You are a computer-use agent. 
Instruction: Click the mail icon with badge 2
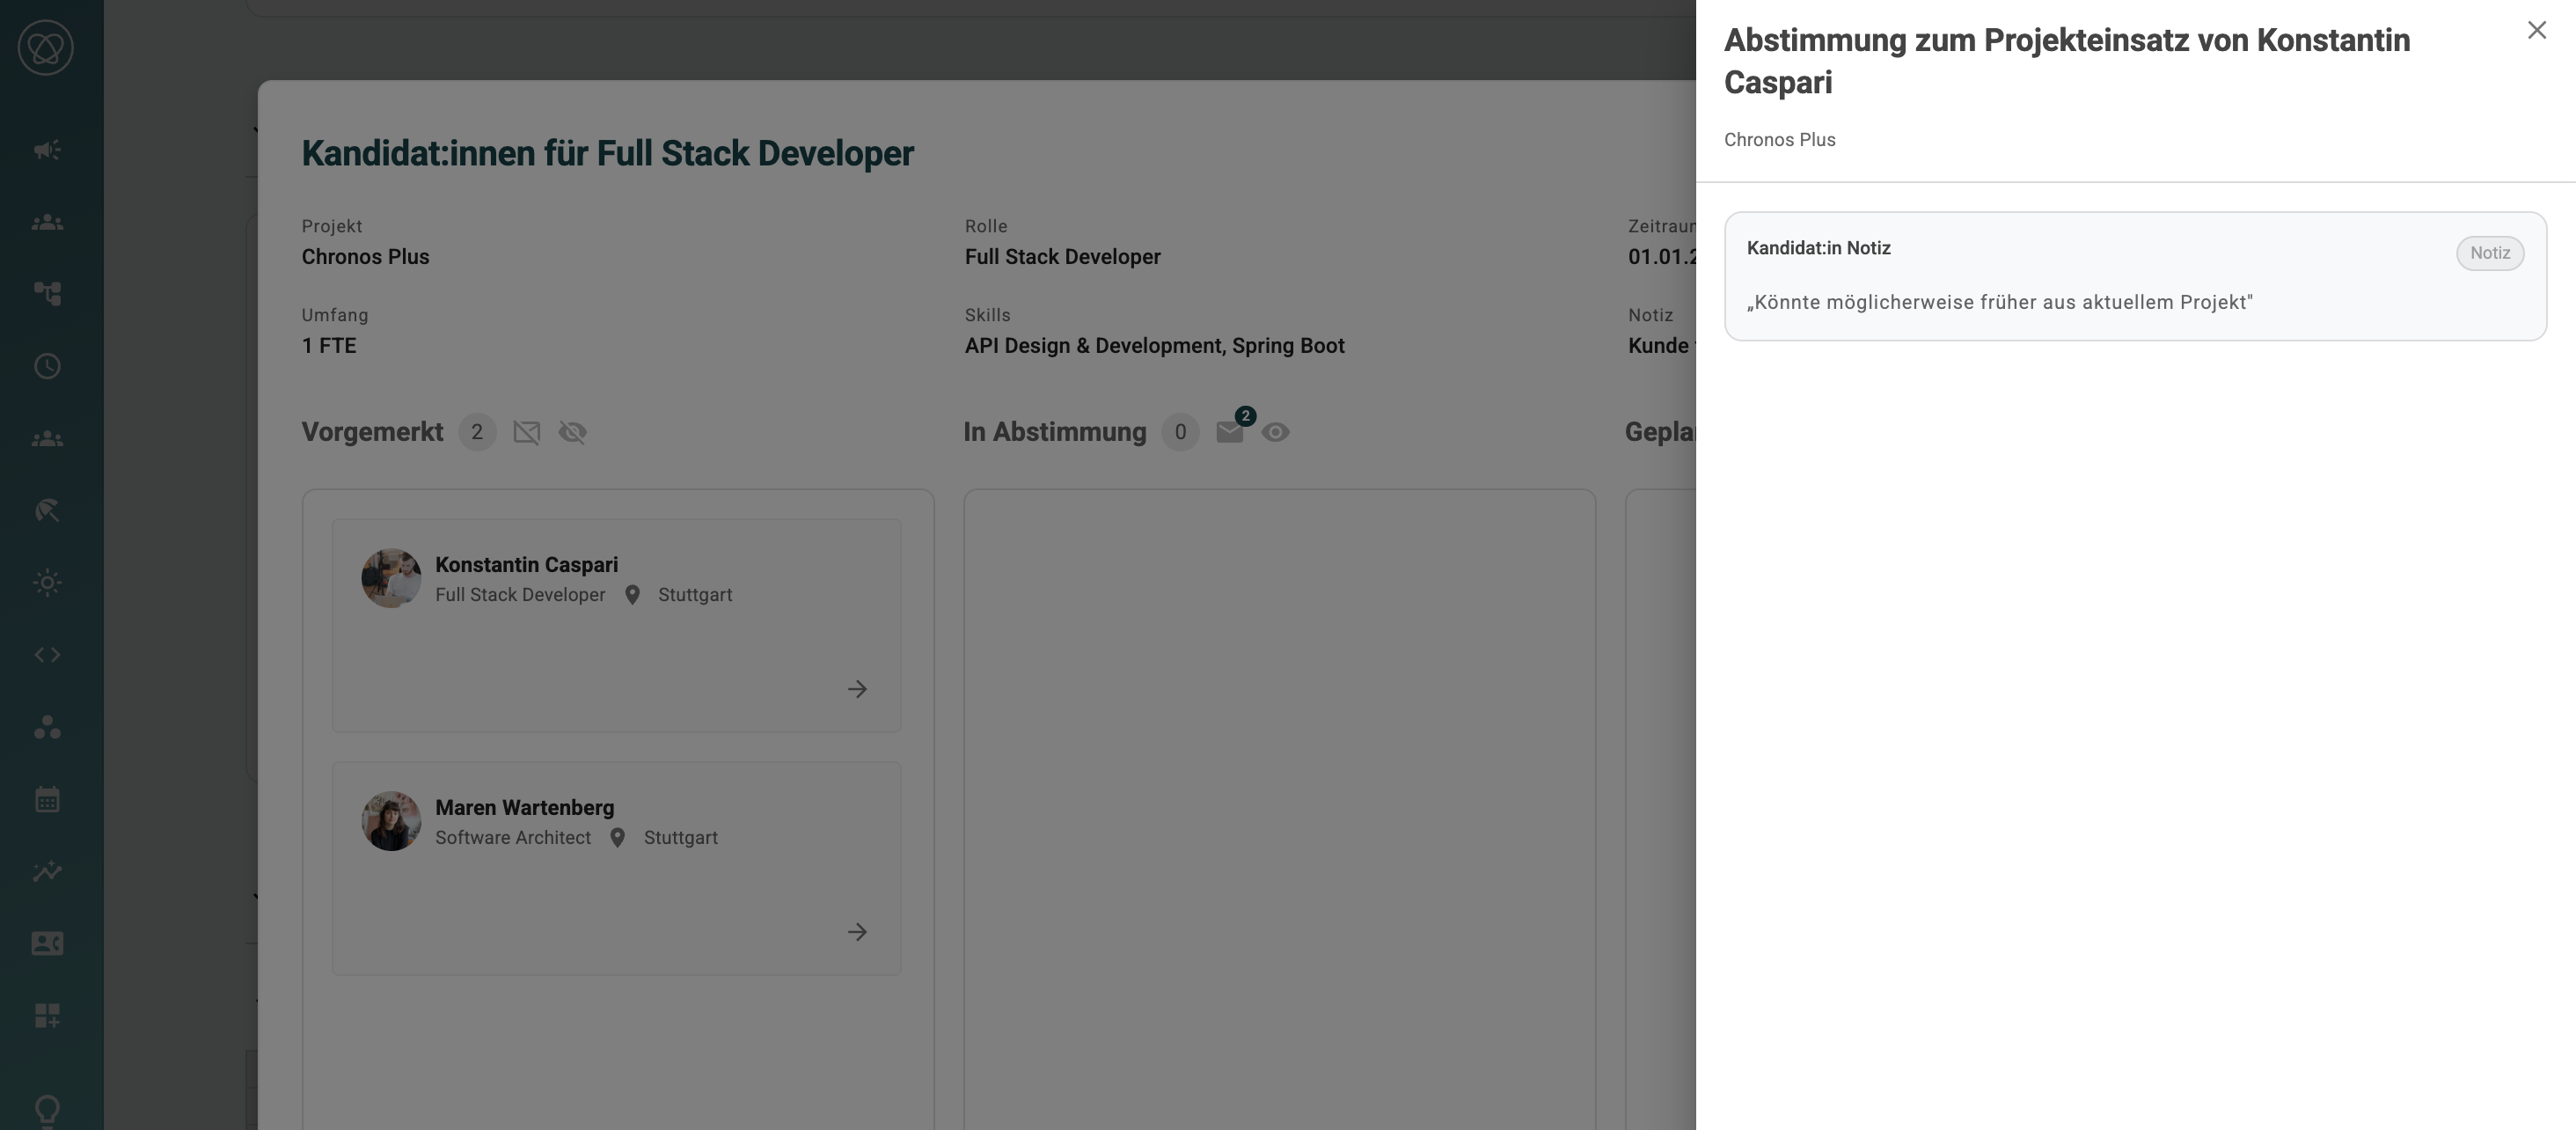(x=1231, y=431)
